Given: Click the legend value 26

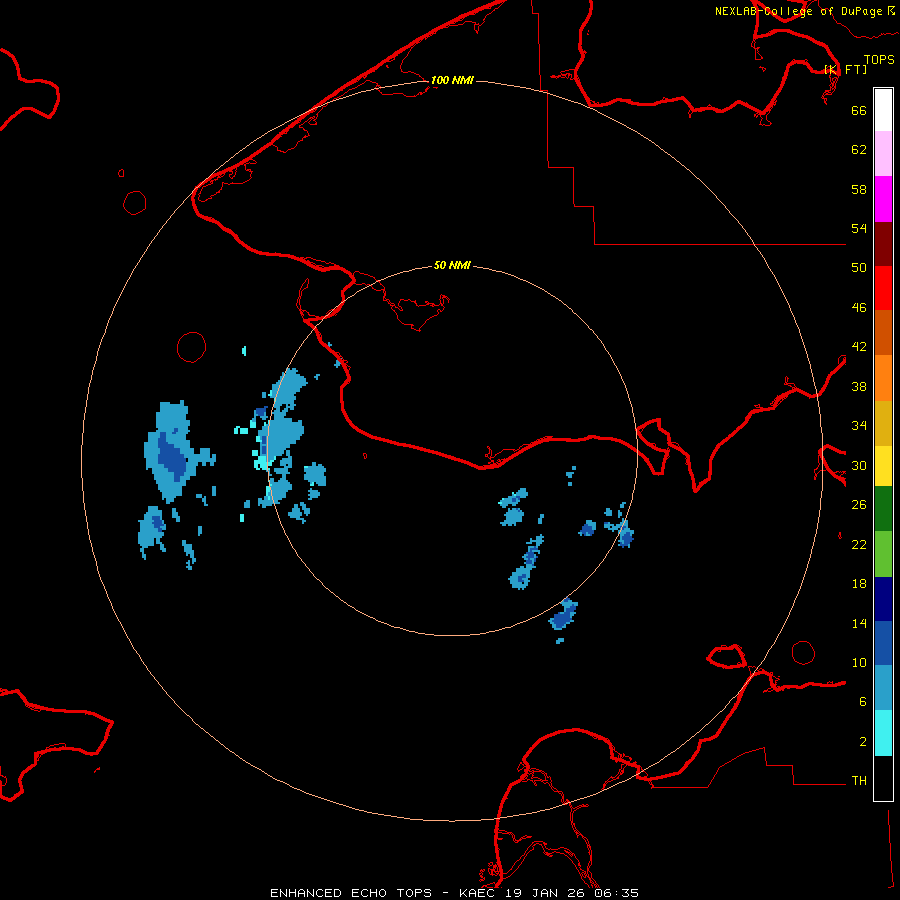Looking at the screenshot, I should coord(859,505).
